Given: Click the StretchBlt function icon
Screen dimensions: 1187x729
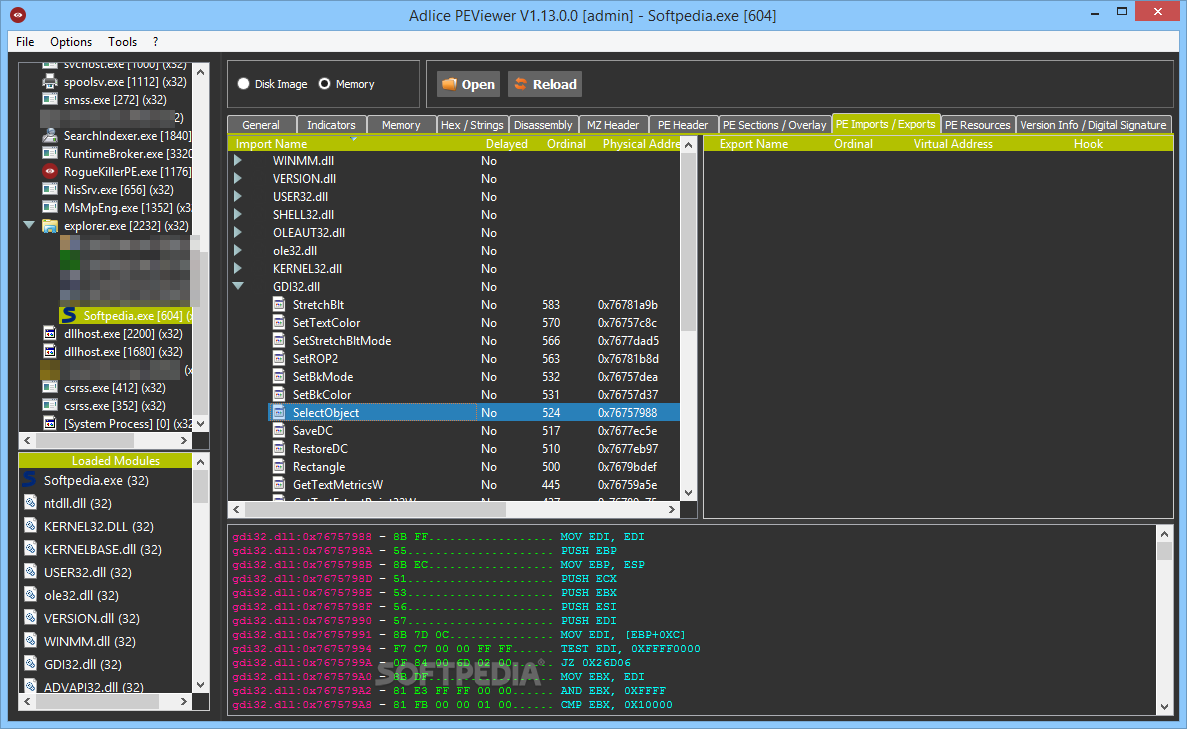Looking at the screenshot, I should click(x=279, y=304).
